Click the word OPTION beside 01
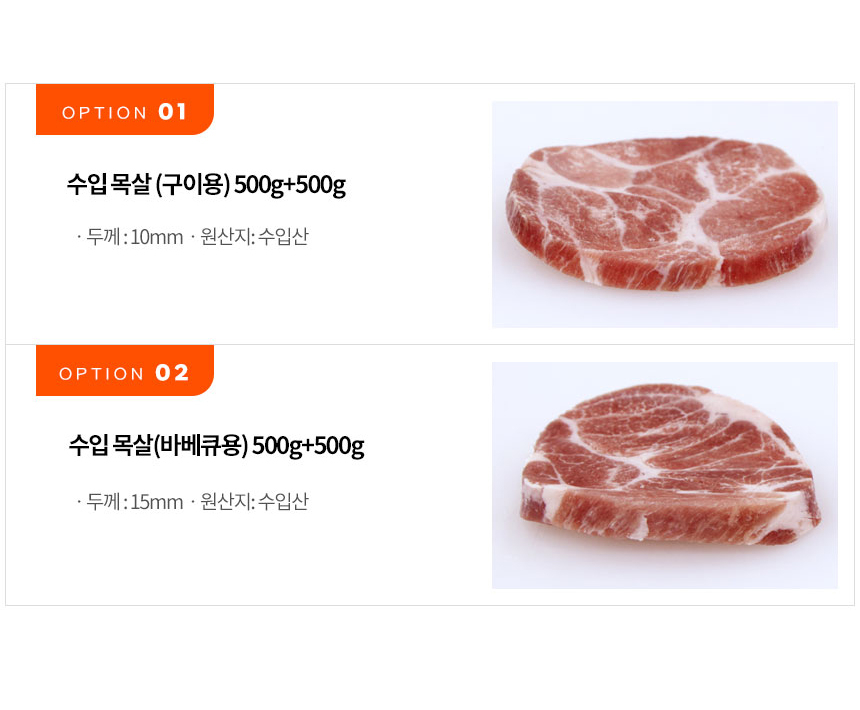Image resolution: width=860 pixels, height=710 pixels. coord(104,113)
